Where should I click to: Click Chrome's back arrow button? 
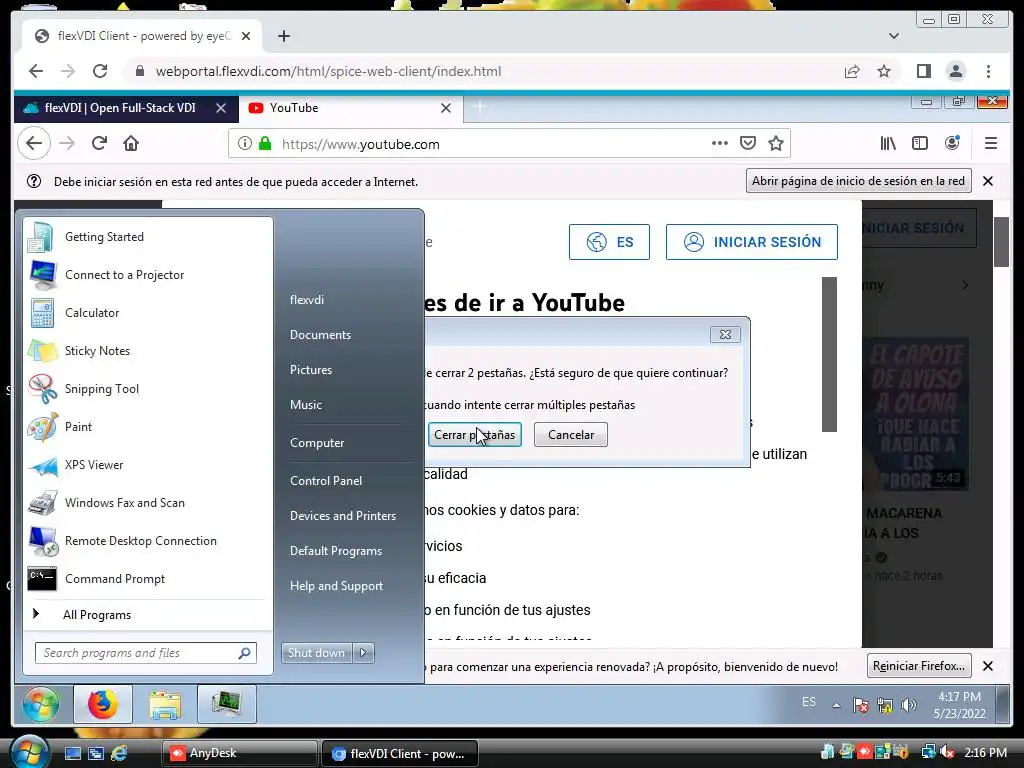36,71
